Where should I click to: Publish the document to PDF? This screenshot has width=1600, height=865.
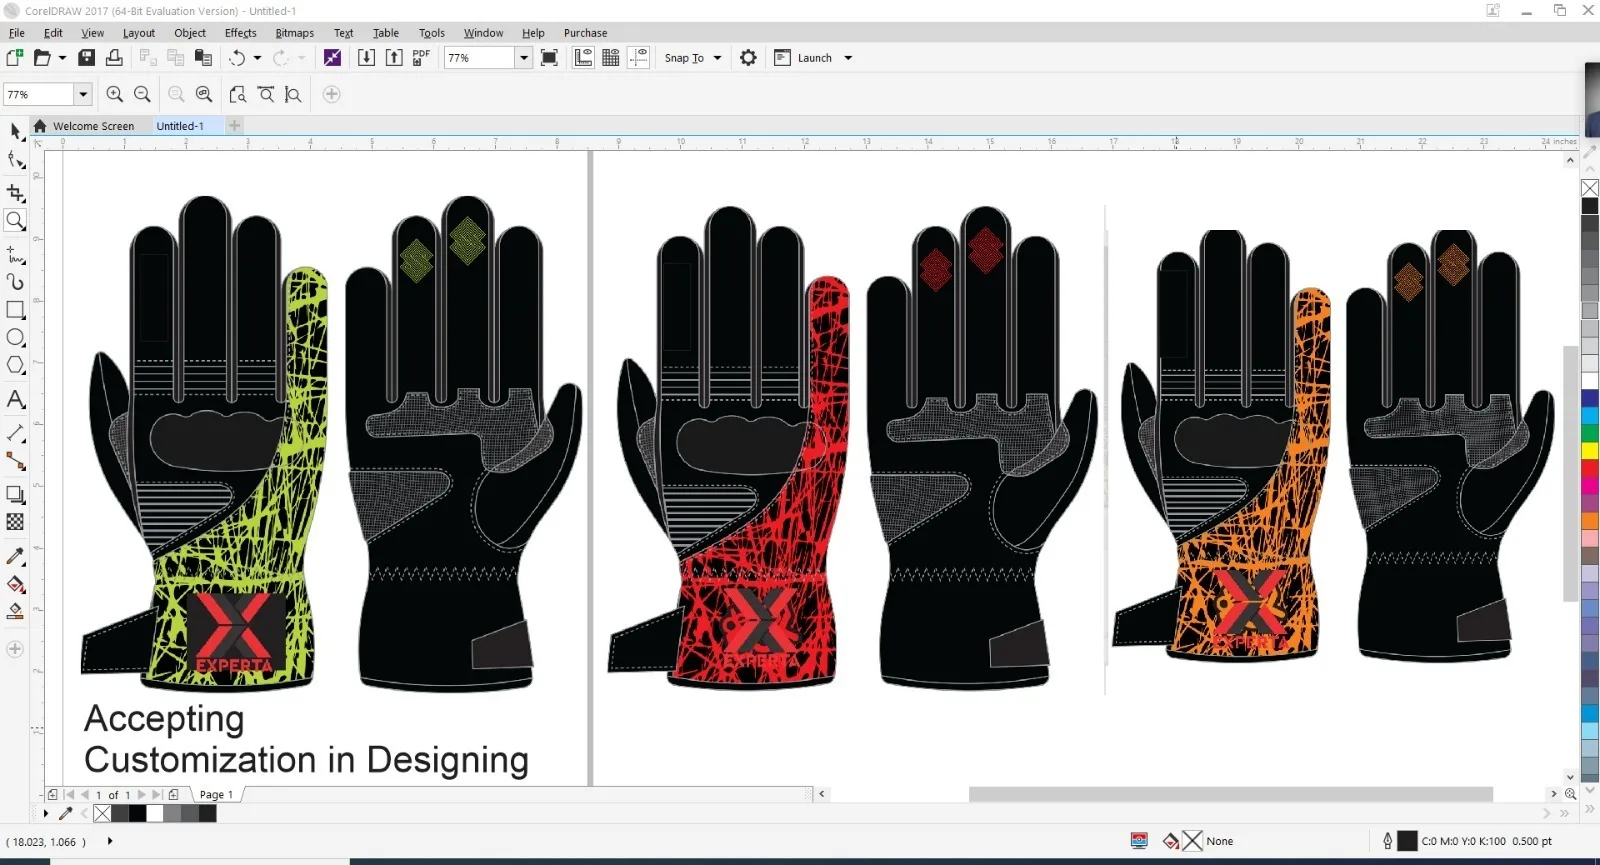click(x=422, y=58)
